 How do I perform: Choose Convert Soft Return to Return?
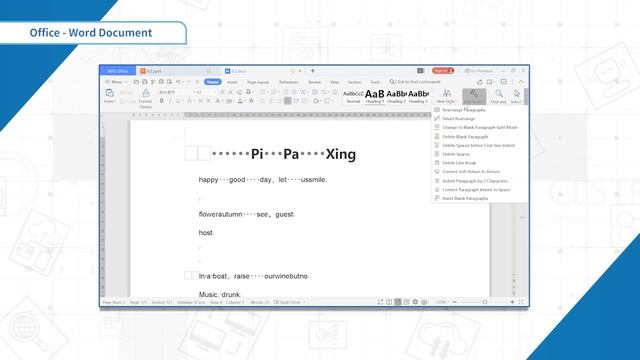[471, 172]
